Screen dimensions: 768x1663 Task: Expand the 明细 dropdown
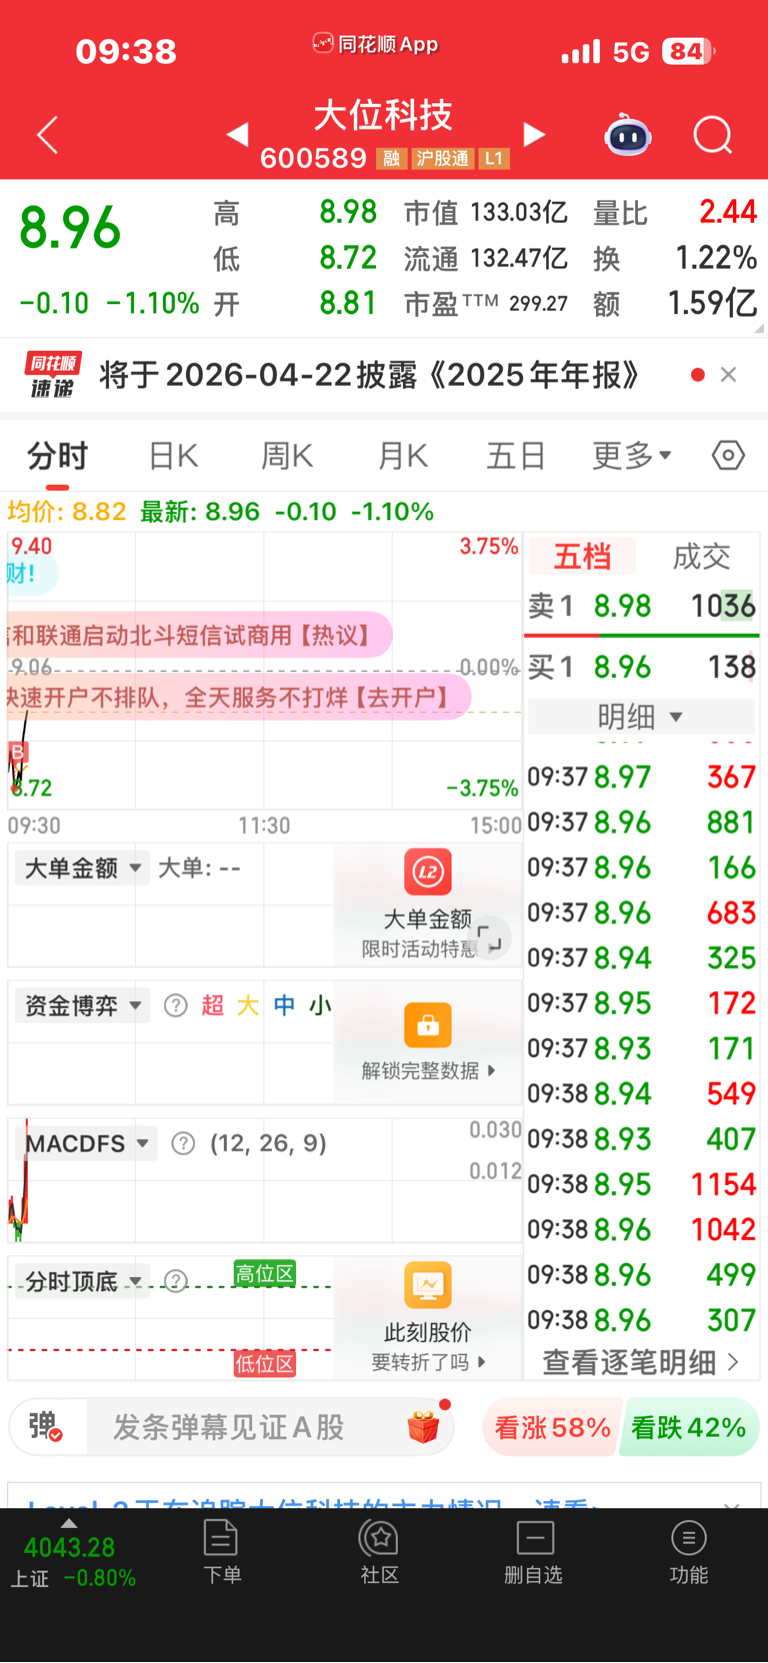[641, 717]
